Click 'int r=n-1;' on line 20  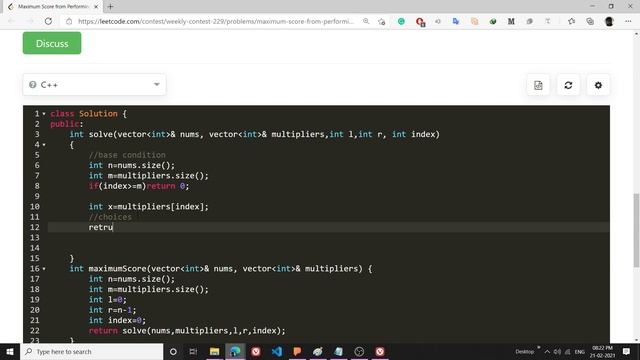pyautogui.click(x=112, y=310)
